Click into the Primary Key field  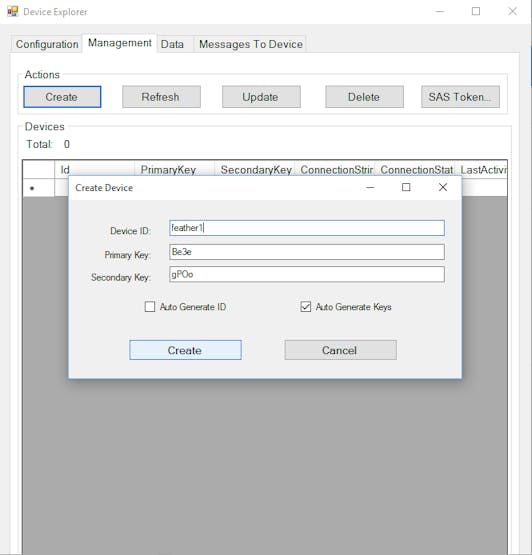pos(307,252)
